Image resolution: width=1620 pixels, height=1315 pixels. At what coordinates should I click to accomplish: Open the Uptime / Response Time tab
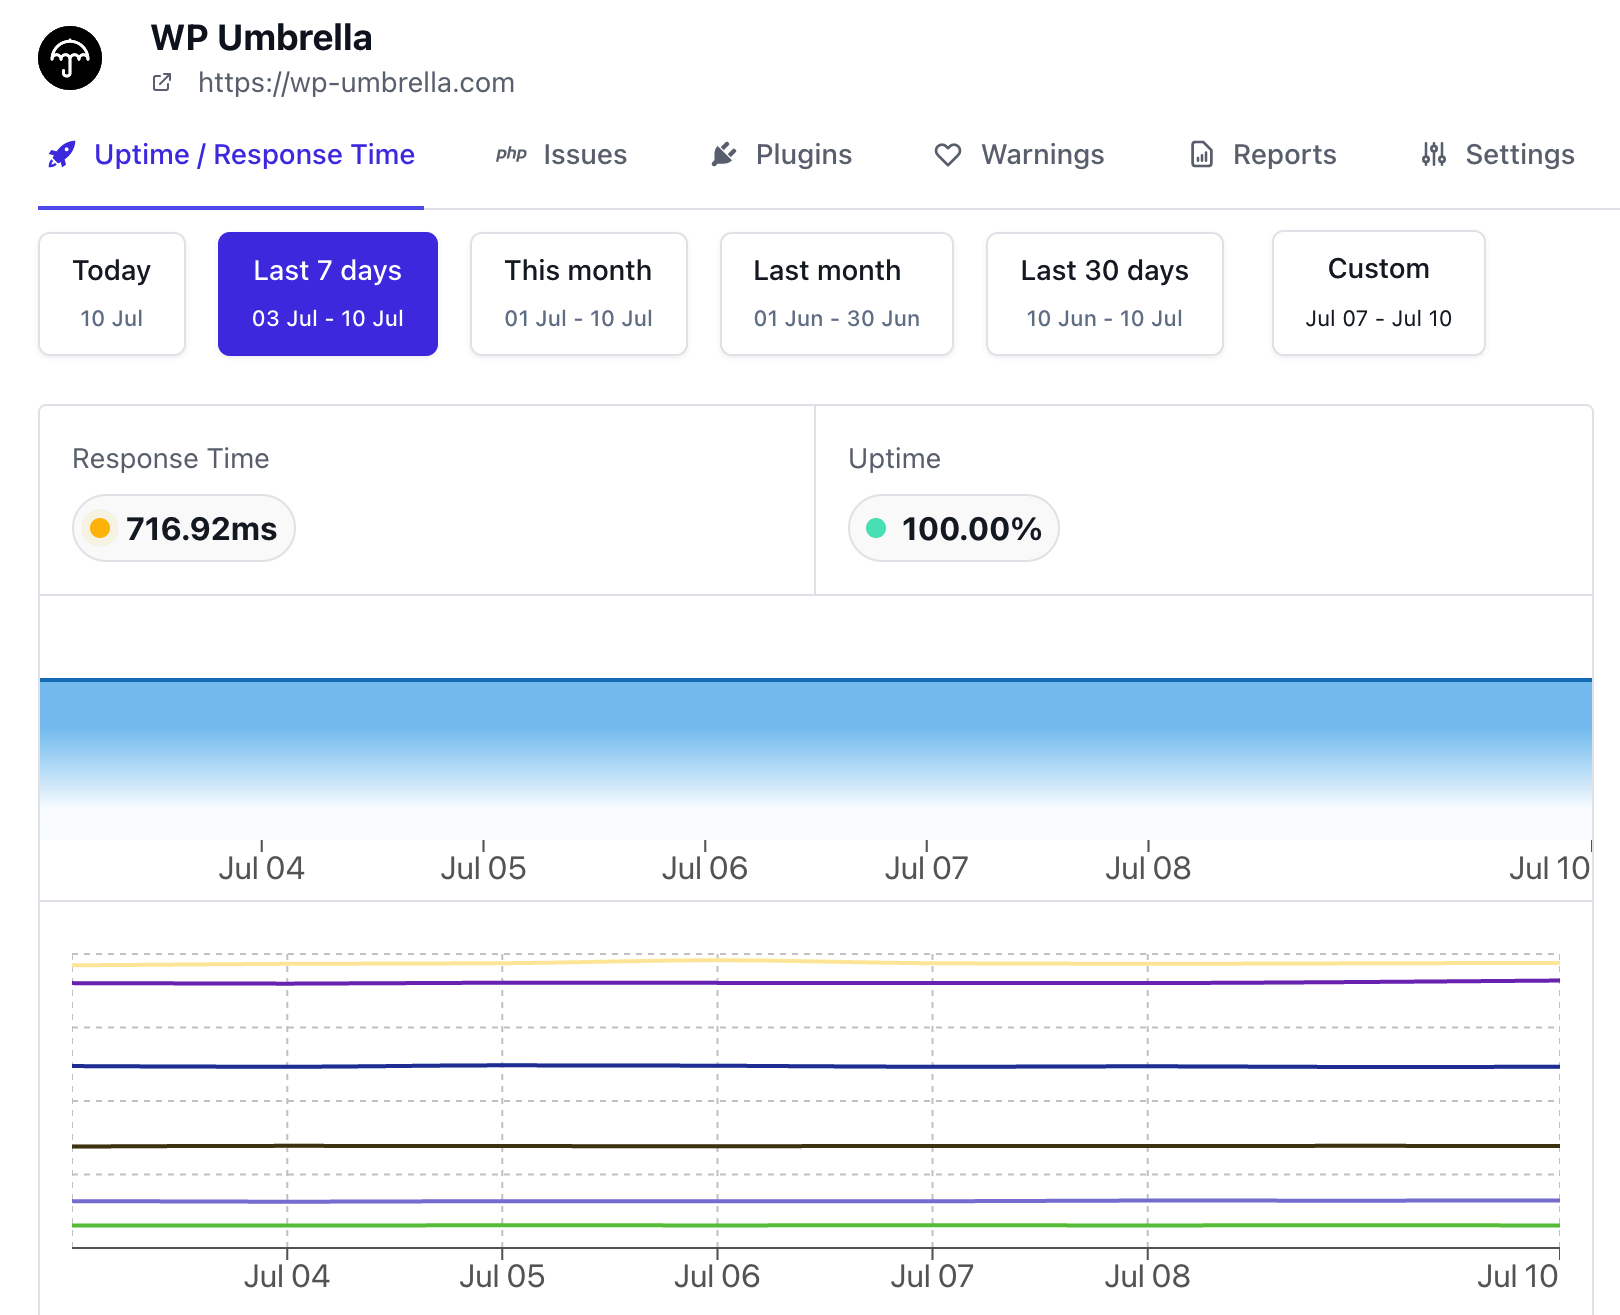231,155
